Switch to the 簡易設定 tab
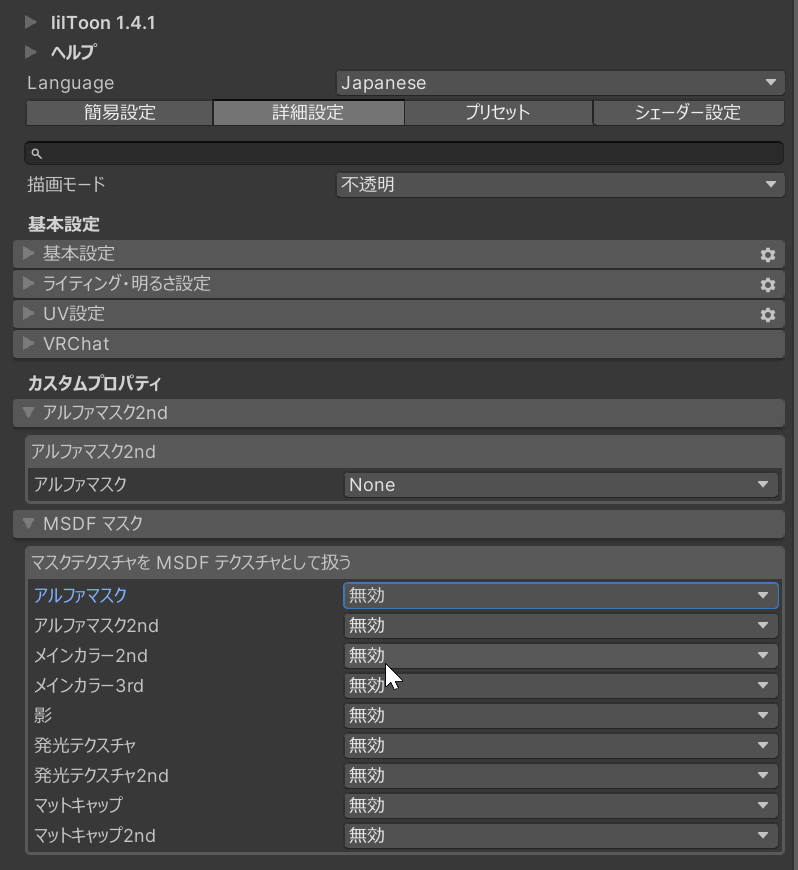The image size is (798, 870). tap(119, 113)
